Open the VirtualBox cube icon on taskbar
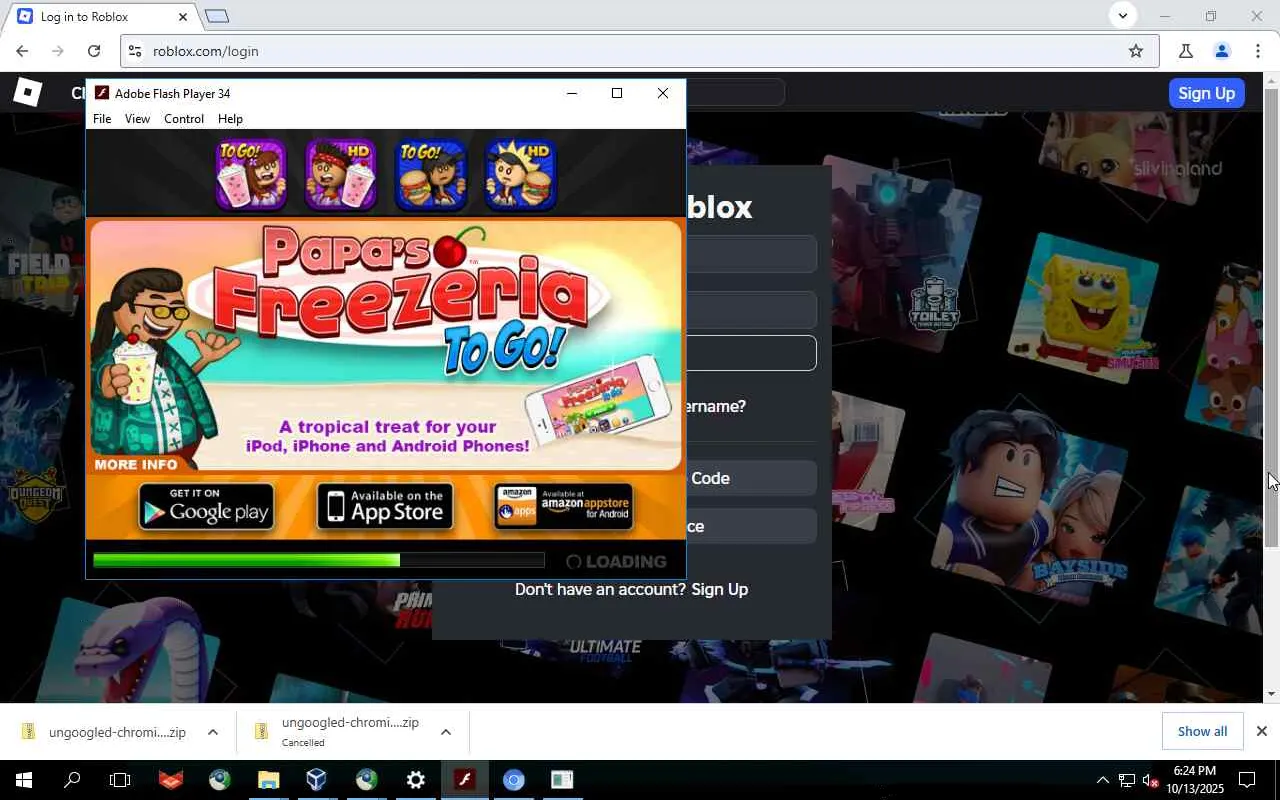The height and width of the screenshot is (800, 1280). 317,780
